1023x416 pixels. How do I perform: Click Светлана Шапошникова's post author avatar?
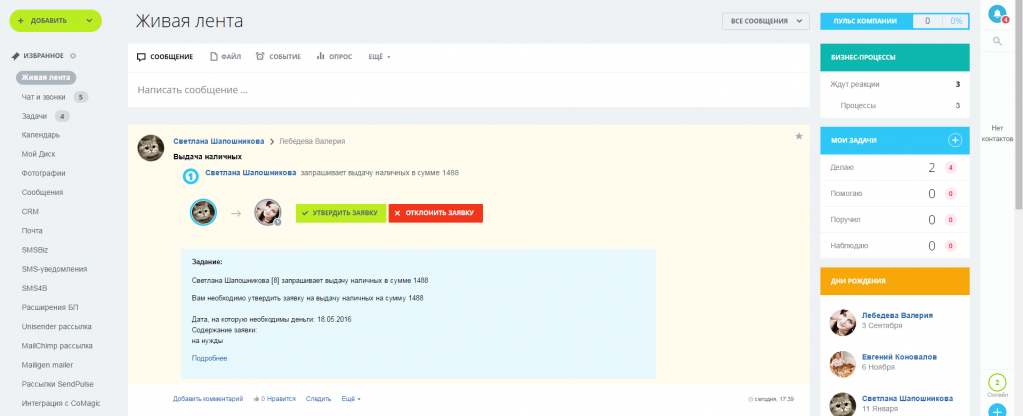tap(151, 148)
